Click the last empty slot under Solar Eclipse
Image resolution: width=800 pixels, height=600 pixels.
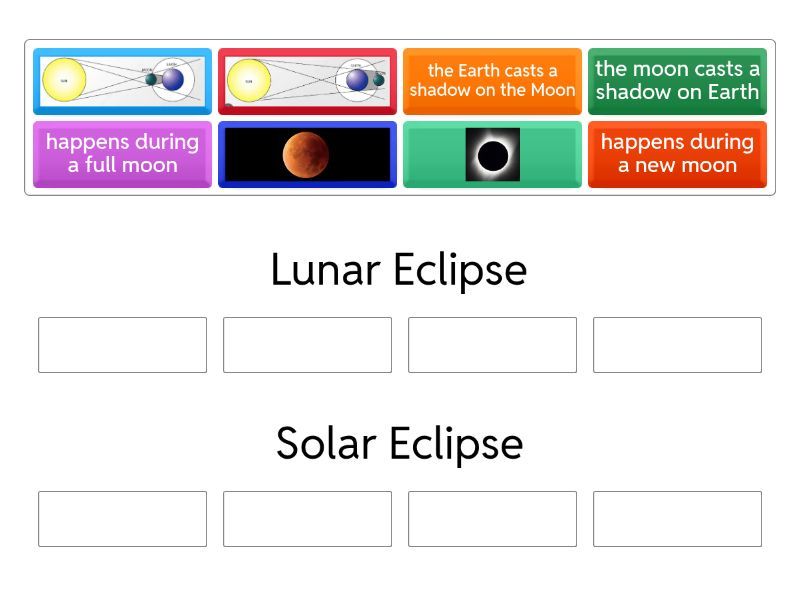pos(677,519)
